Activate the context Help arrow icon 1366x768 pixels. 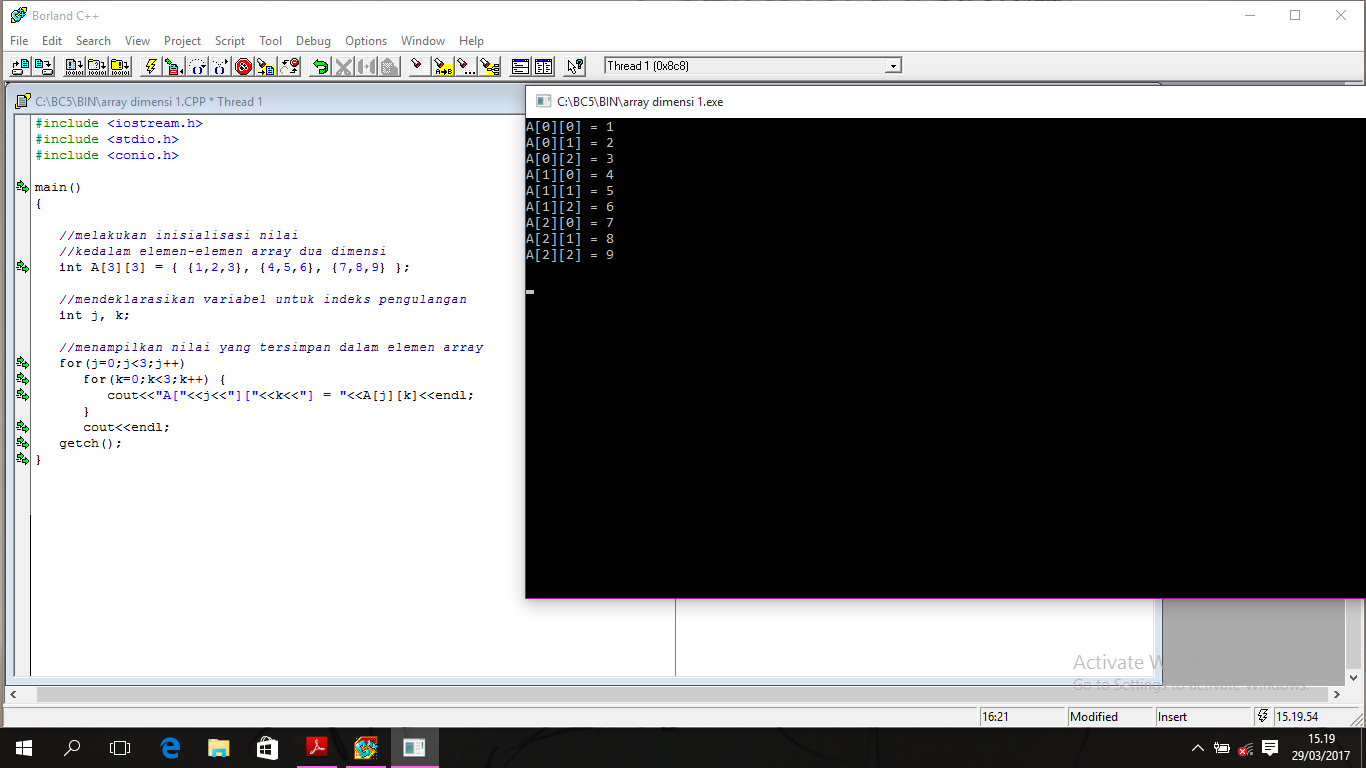click(x=575, y=66)
